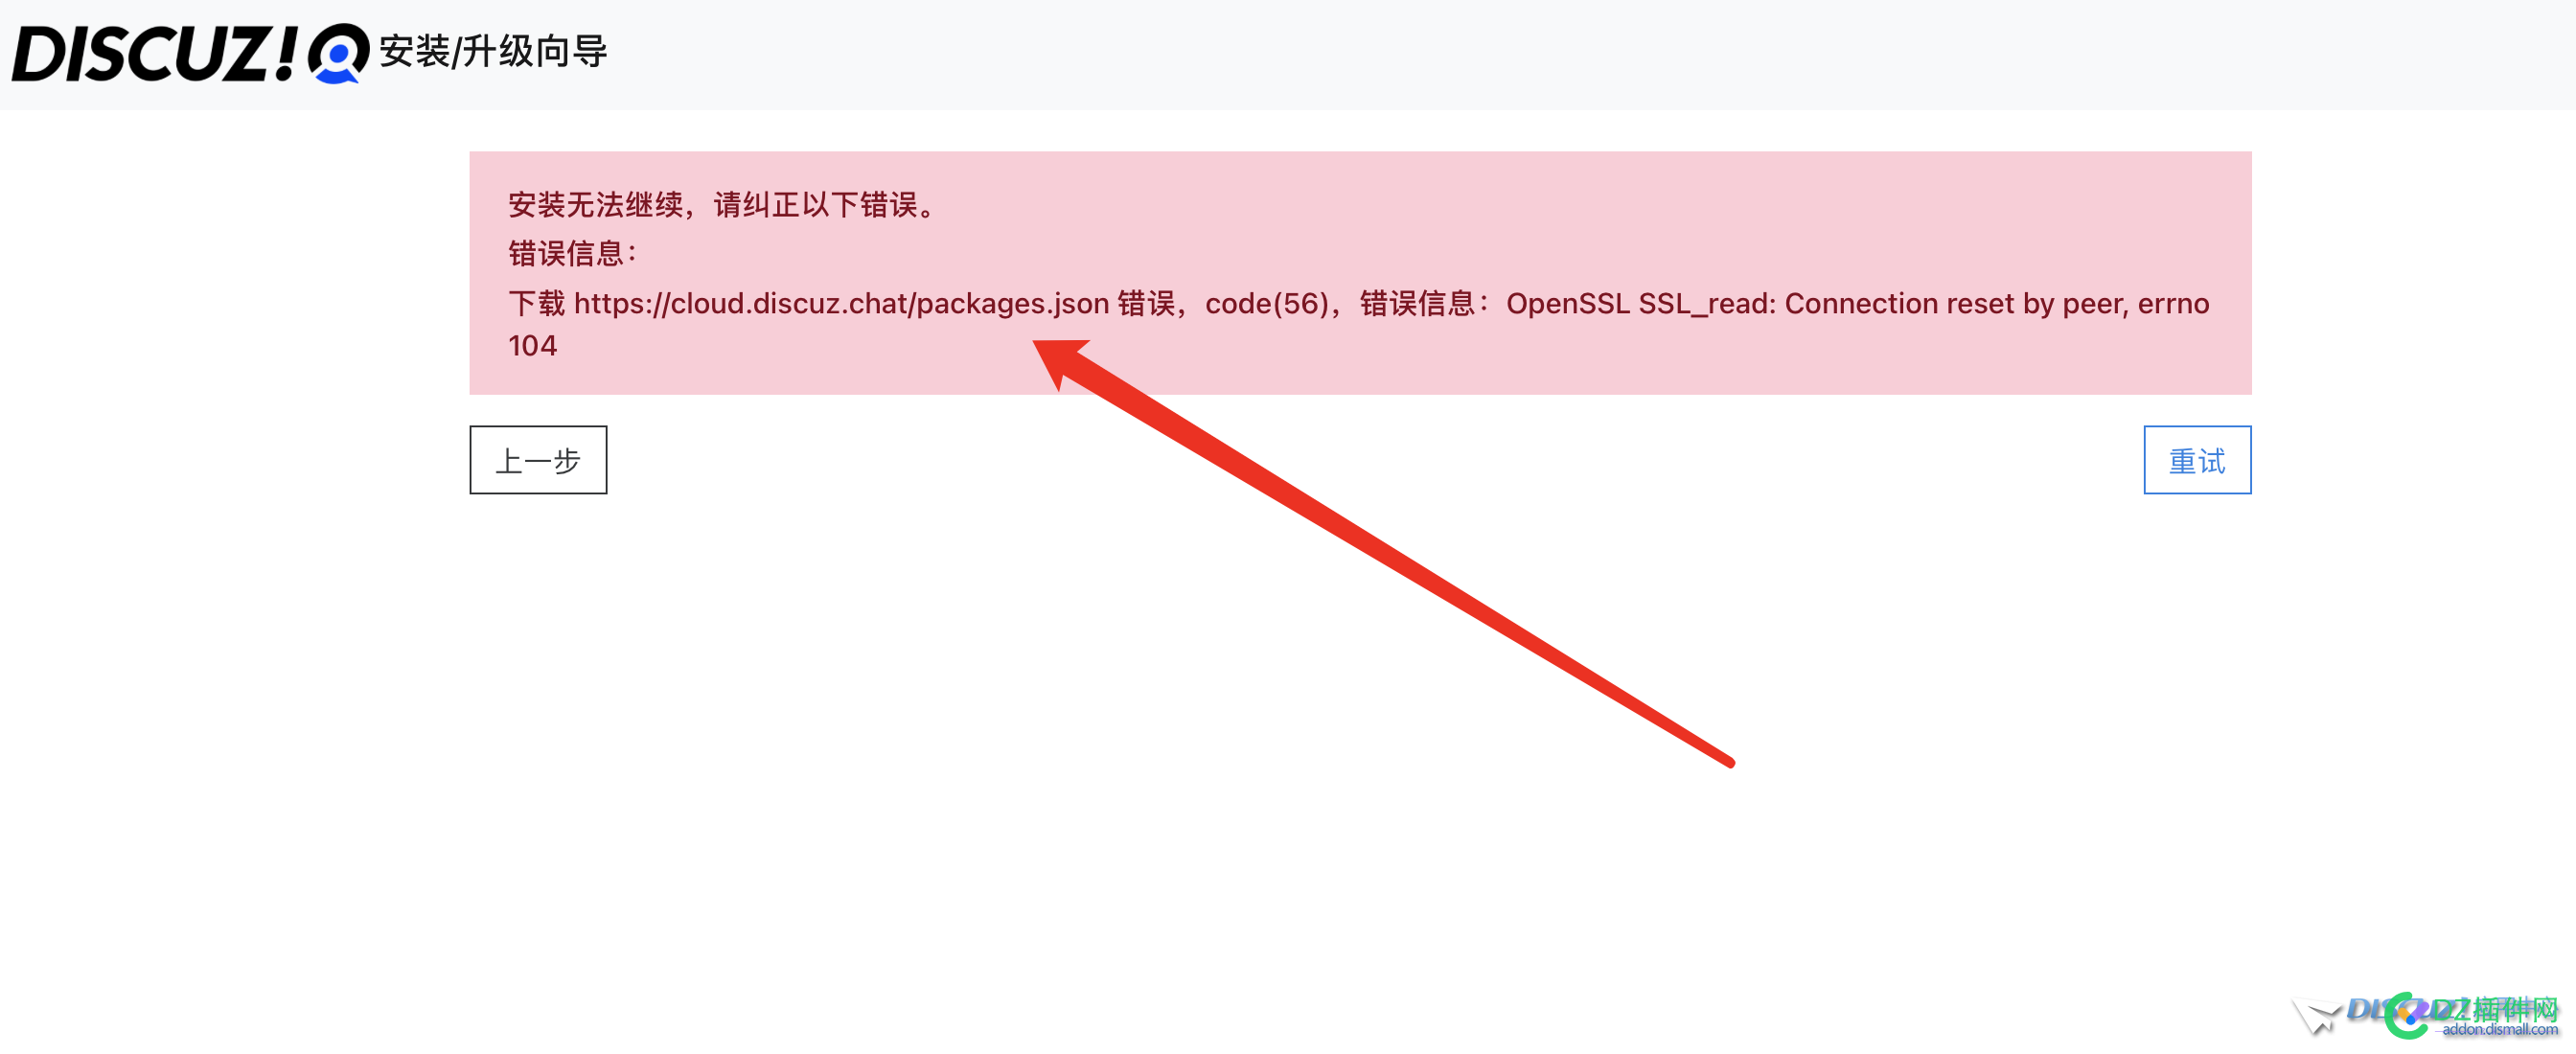Click the code(56) error code text
Image resolution: width=2576 pixels, height=1054 pixels.
tap(1267, 303)
